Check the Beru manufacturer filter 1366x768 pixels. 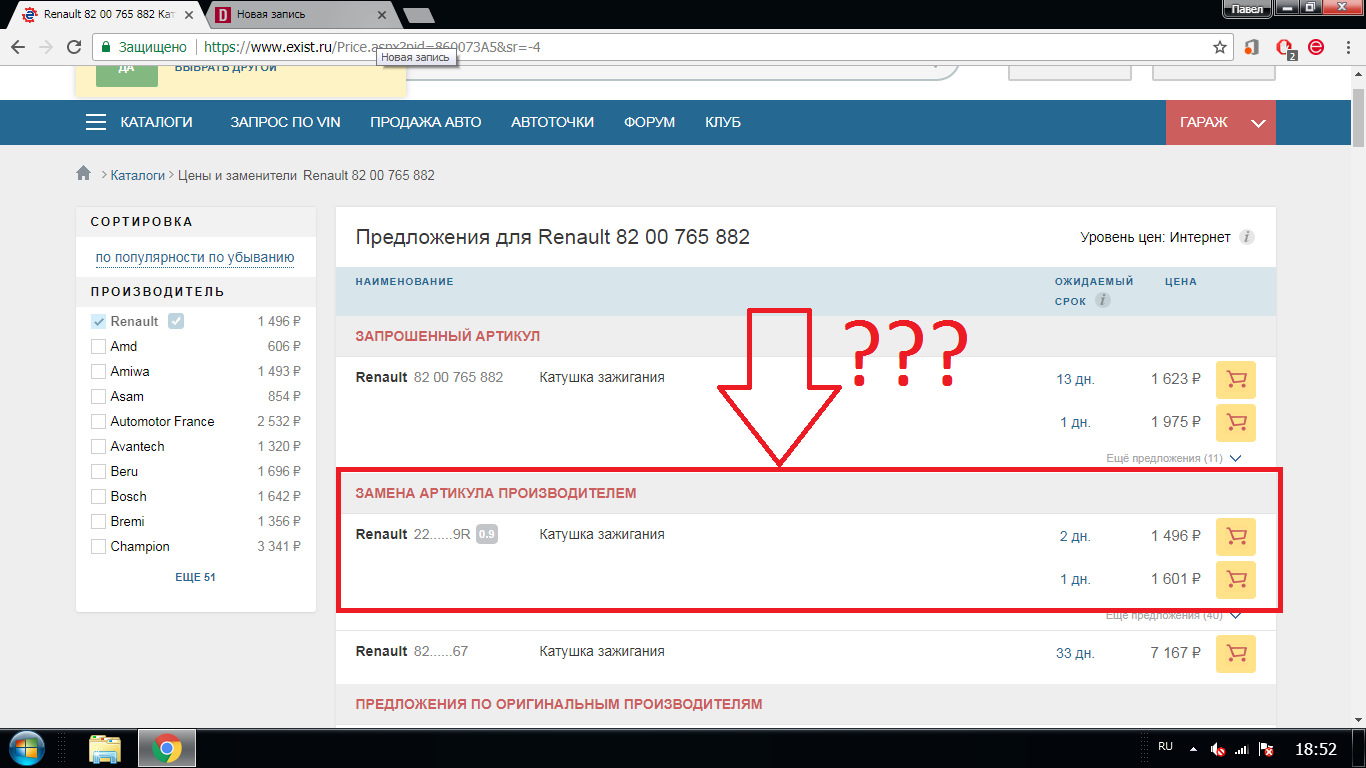pos(98,472)
